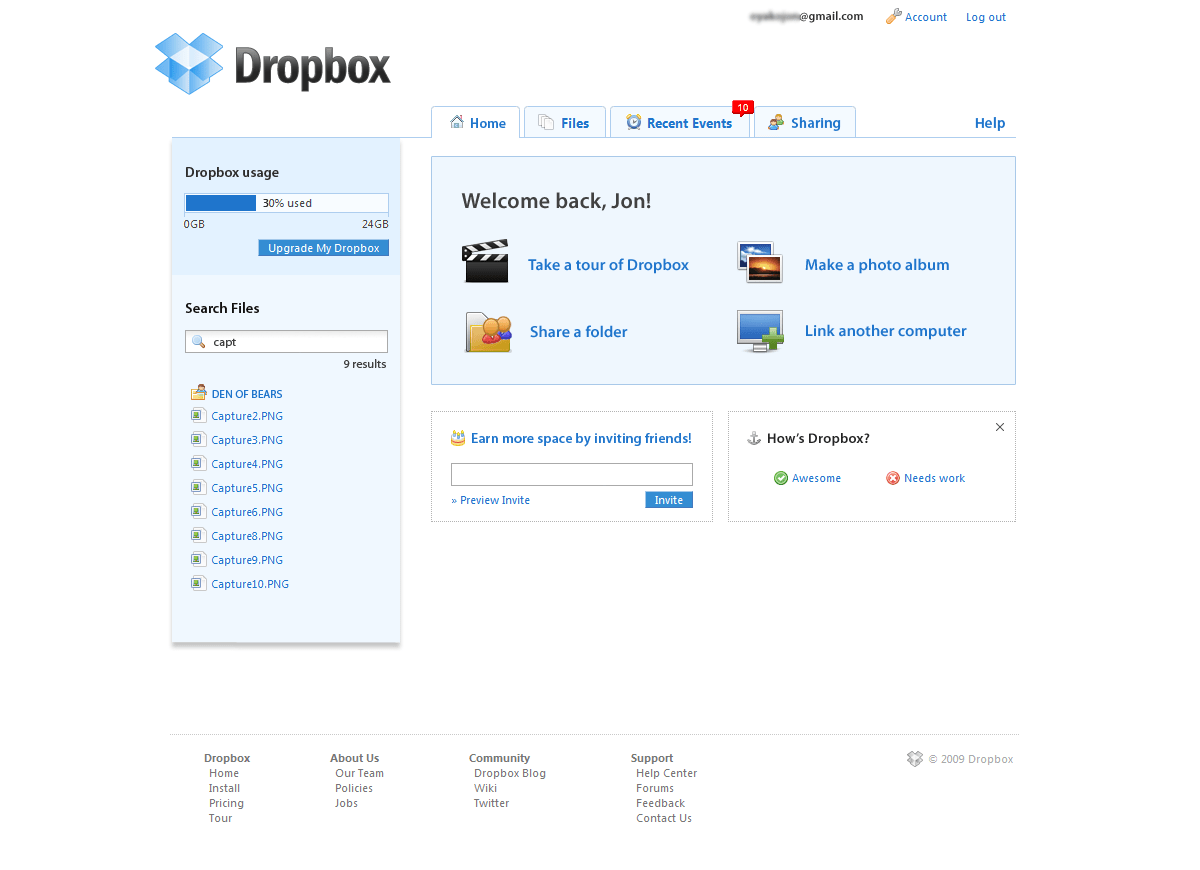Open the Files tab

coord(565,122)
